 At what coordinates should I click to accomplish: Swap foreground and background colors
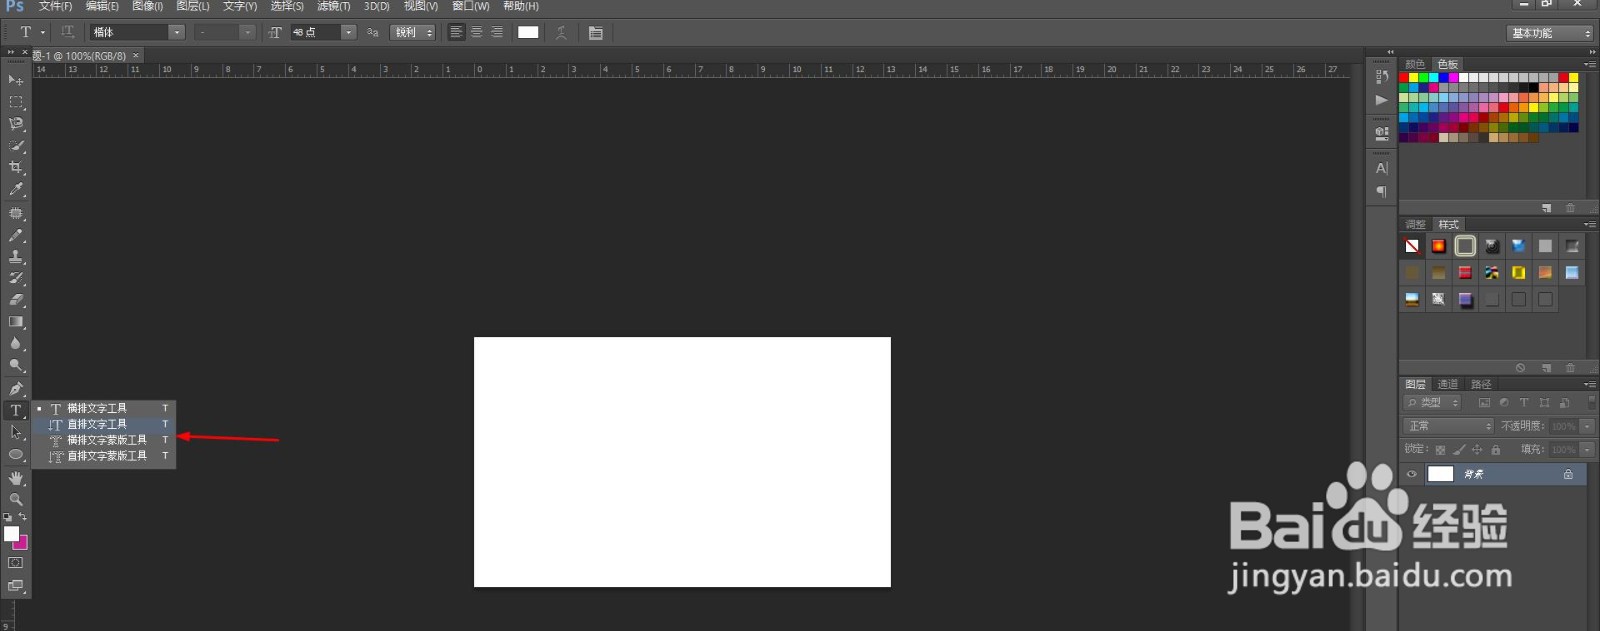23,517
